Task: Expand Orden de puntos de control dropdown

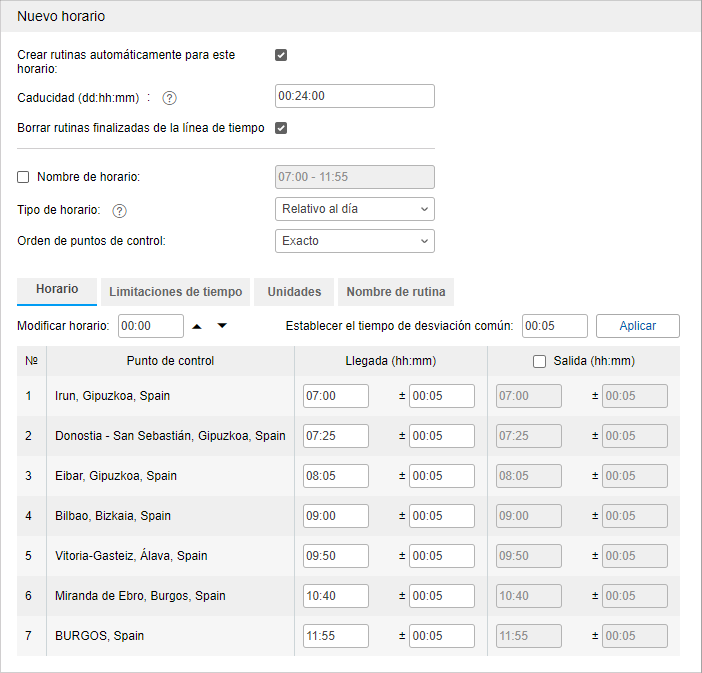Action: point(354,241)
